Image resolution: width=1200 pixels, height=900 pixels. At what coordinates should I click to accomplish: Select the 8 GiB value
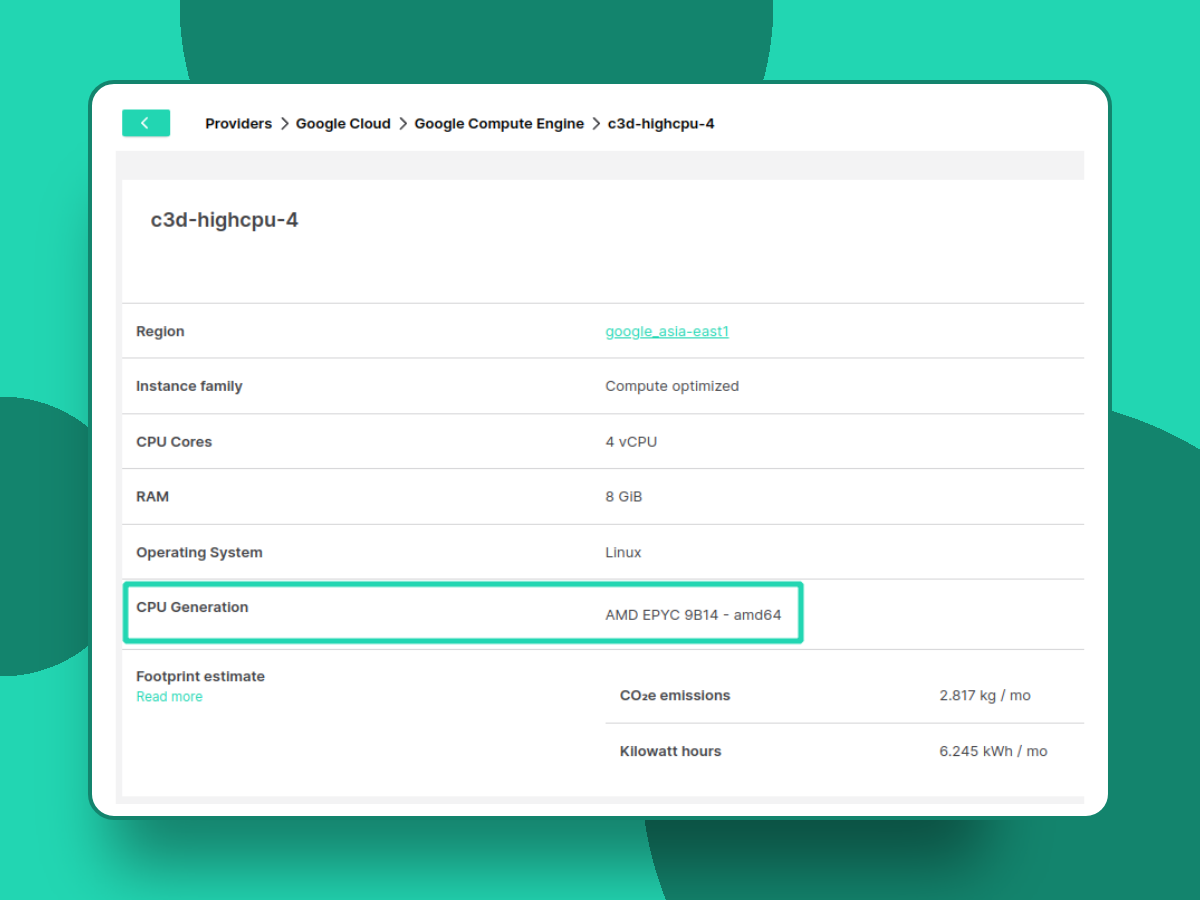pyautogui.click(x=624, y=497)
